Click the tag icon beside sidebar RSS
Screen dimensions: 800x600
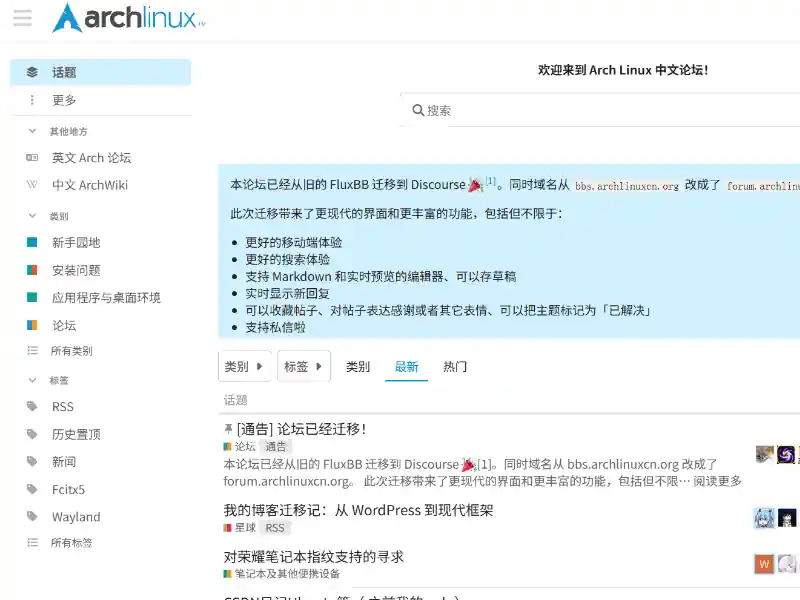click(32, 406)
